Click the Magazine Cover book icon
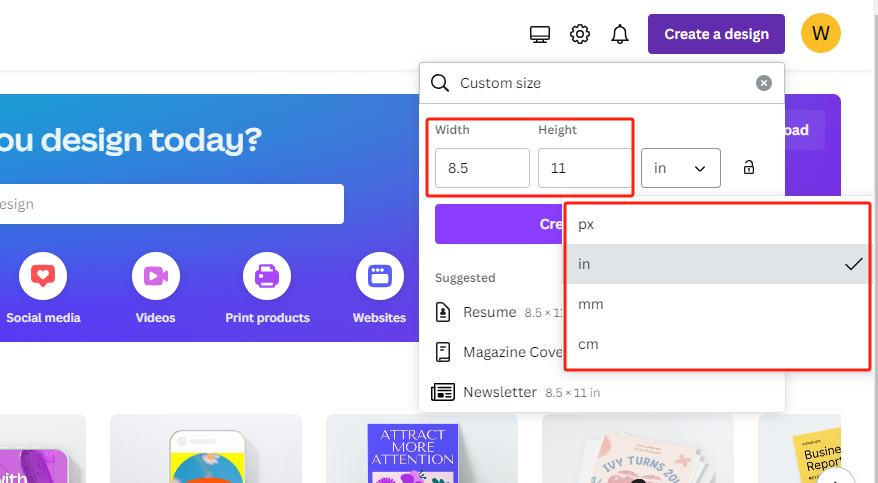 coord(443,352)
